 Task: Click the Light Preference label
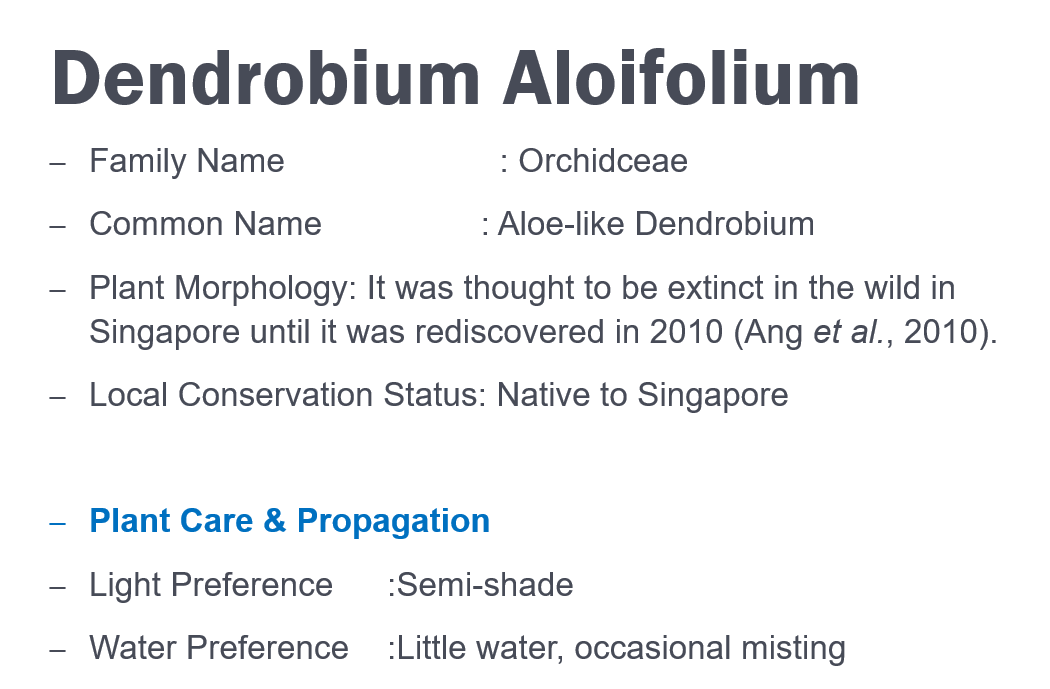pyautogui.click(x=211, y=585)
